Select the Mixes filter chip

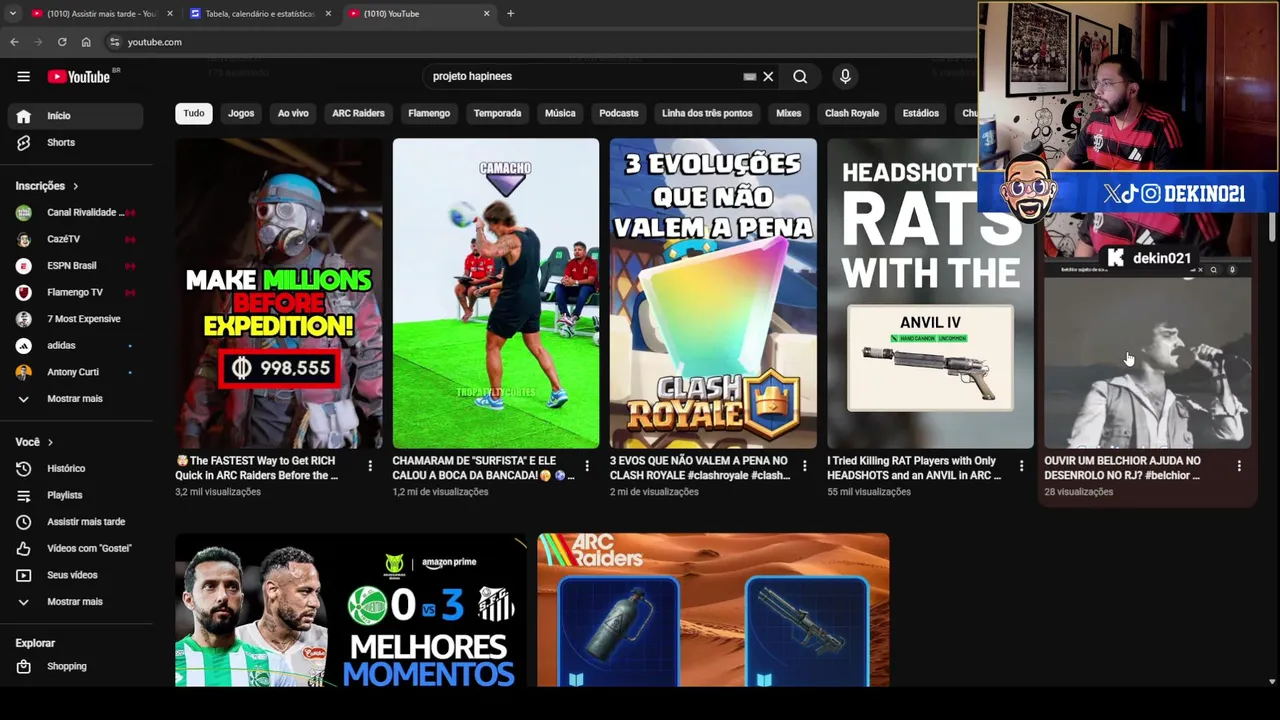789,113
